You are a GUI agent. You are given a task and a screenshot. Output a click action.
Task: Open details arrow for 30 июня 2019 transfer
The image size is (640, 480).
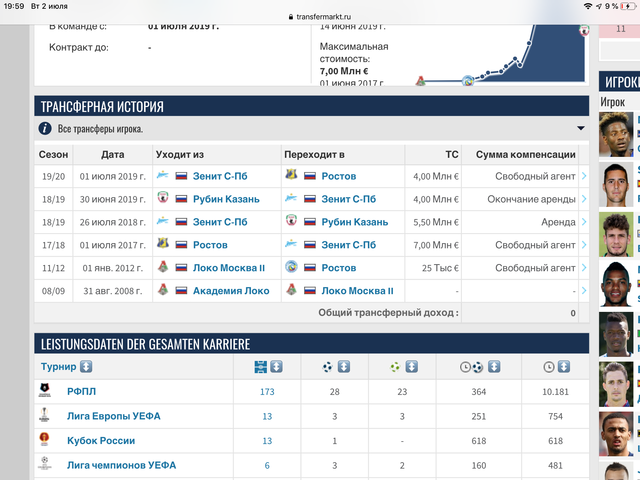point(584,199)
